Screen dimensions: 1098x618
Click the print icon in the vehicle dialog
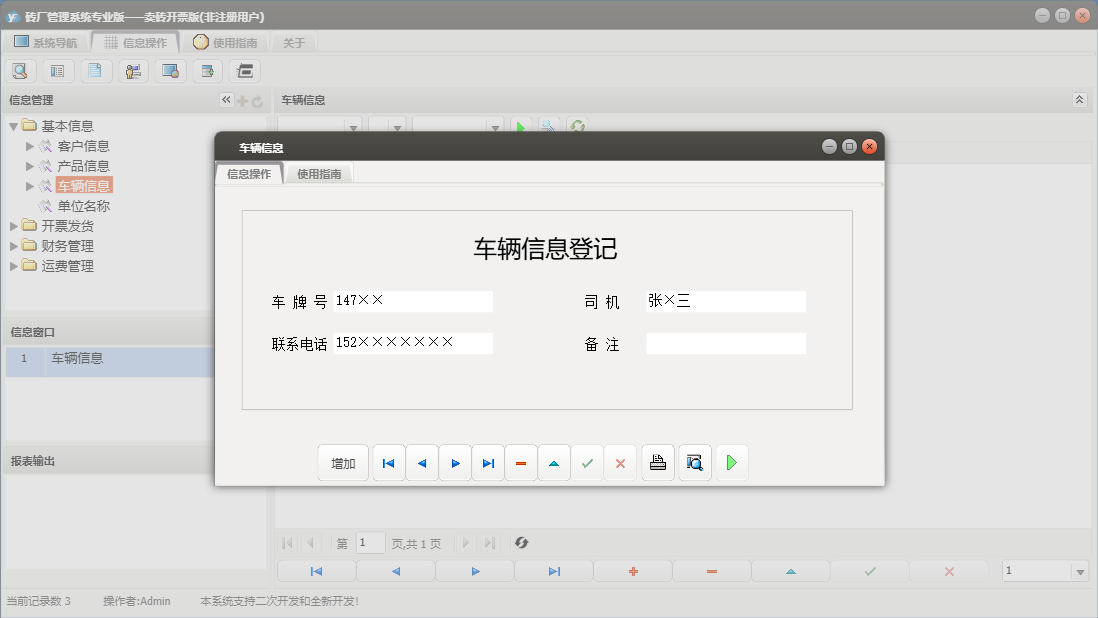click(657, 462)
